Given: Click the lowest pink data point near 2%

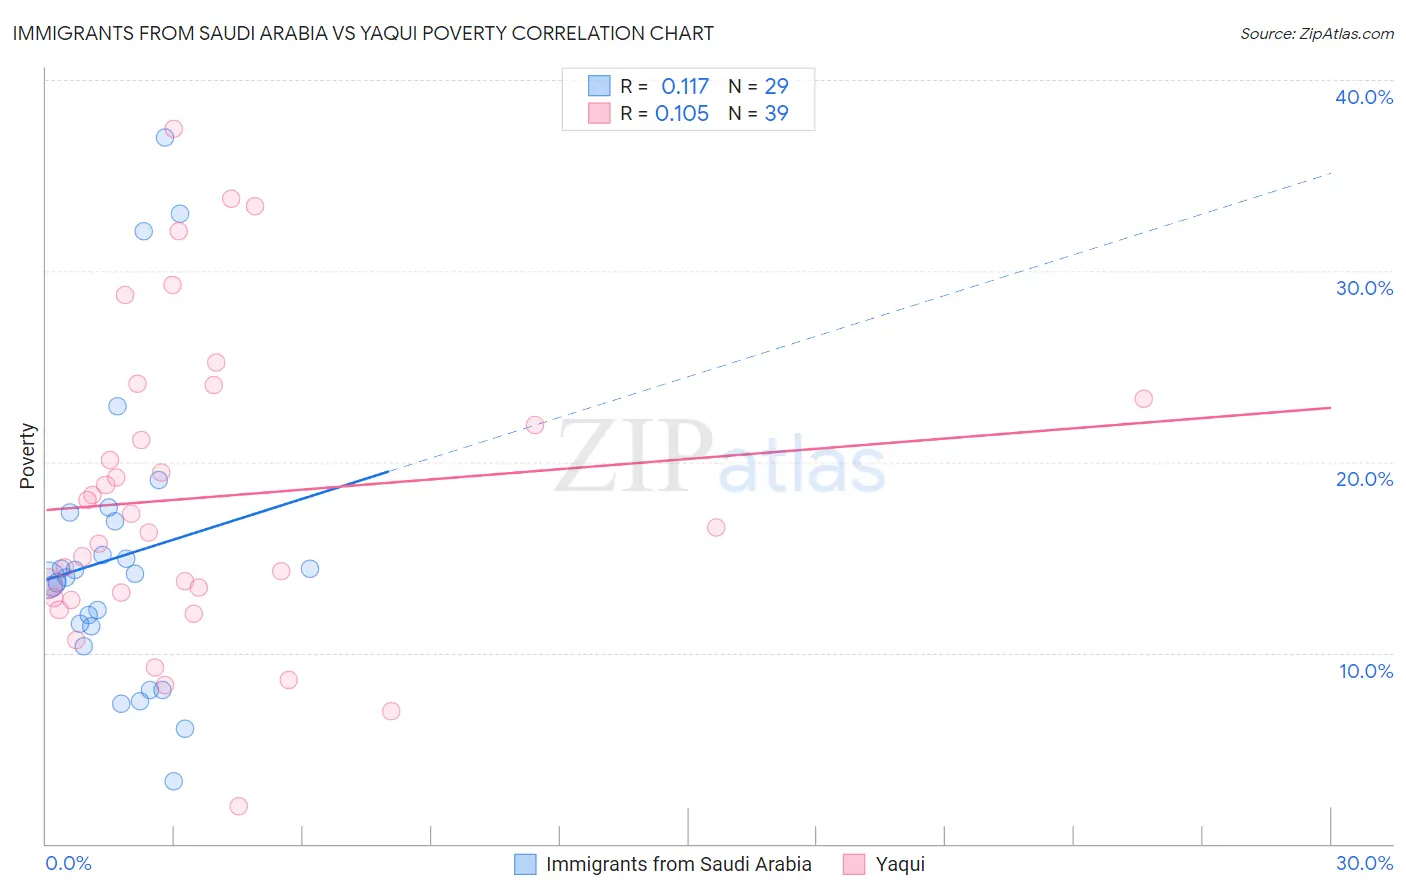Looking at the screenshot, I should 238,806.
